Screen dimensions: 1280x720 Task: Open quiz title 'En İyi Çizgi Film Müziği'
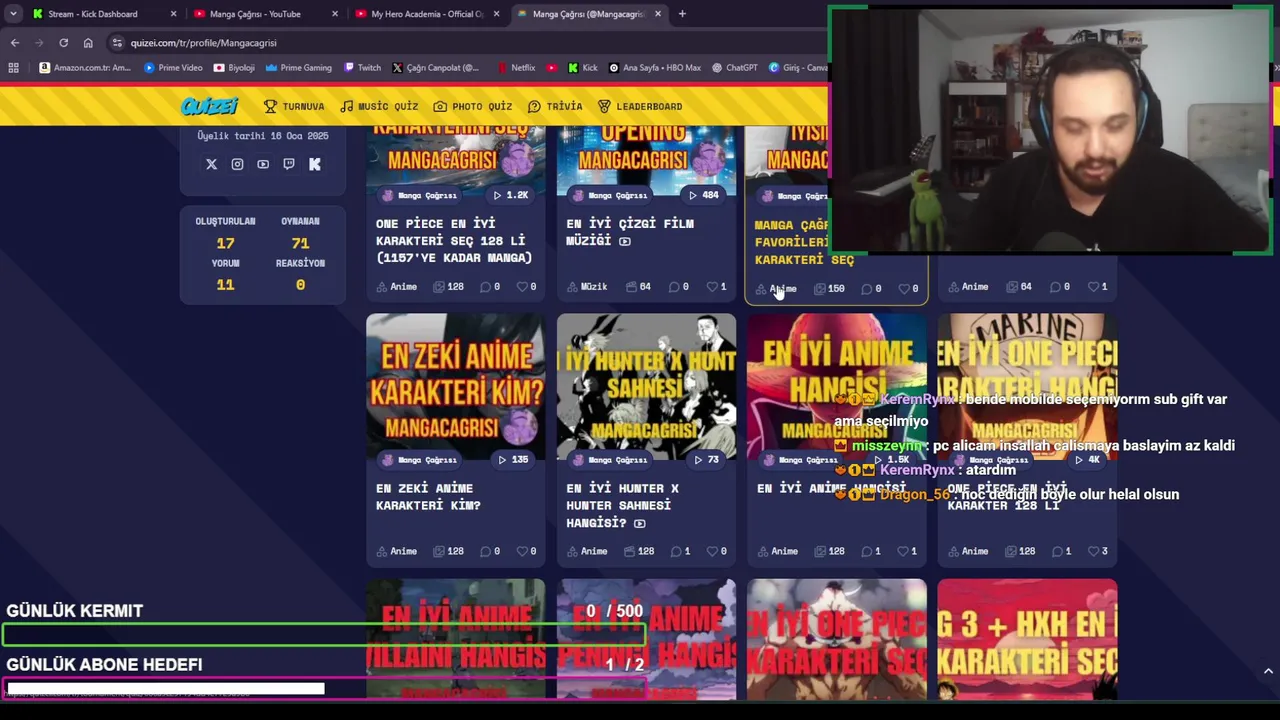pyautogui.click(x=630, y=232)
